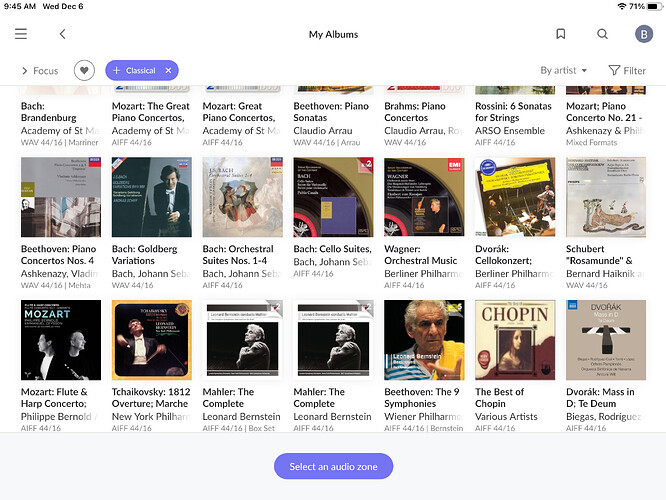Click format text AIFF 44/16 | Box Set
The image size is (666, 500).
(x=239, y=428)
